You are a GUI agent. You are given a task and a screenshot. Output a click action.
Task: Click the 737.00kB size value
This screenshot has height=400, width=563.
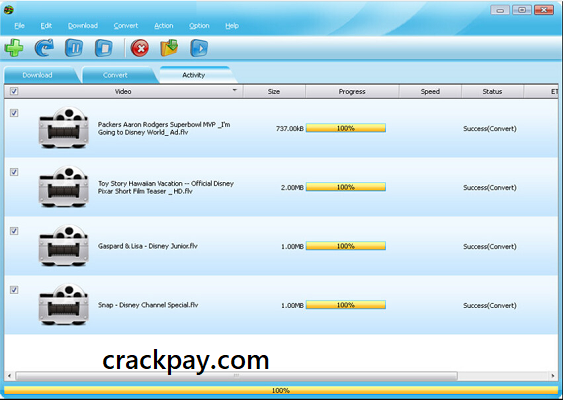(290, 128)
